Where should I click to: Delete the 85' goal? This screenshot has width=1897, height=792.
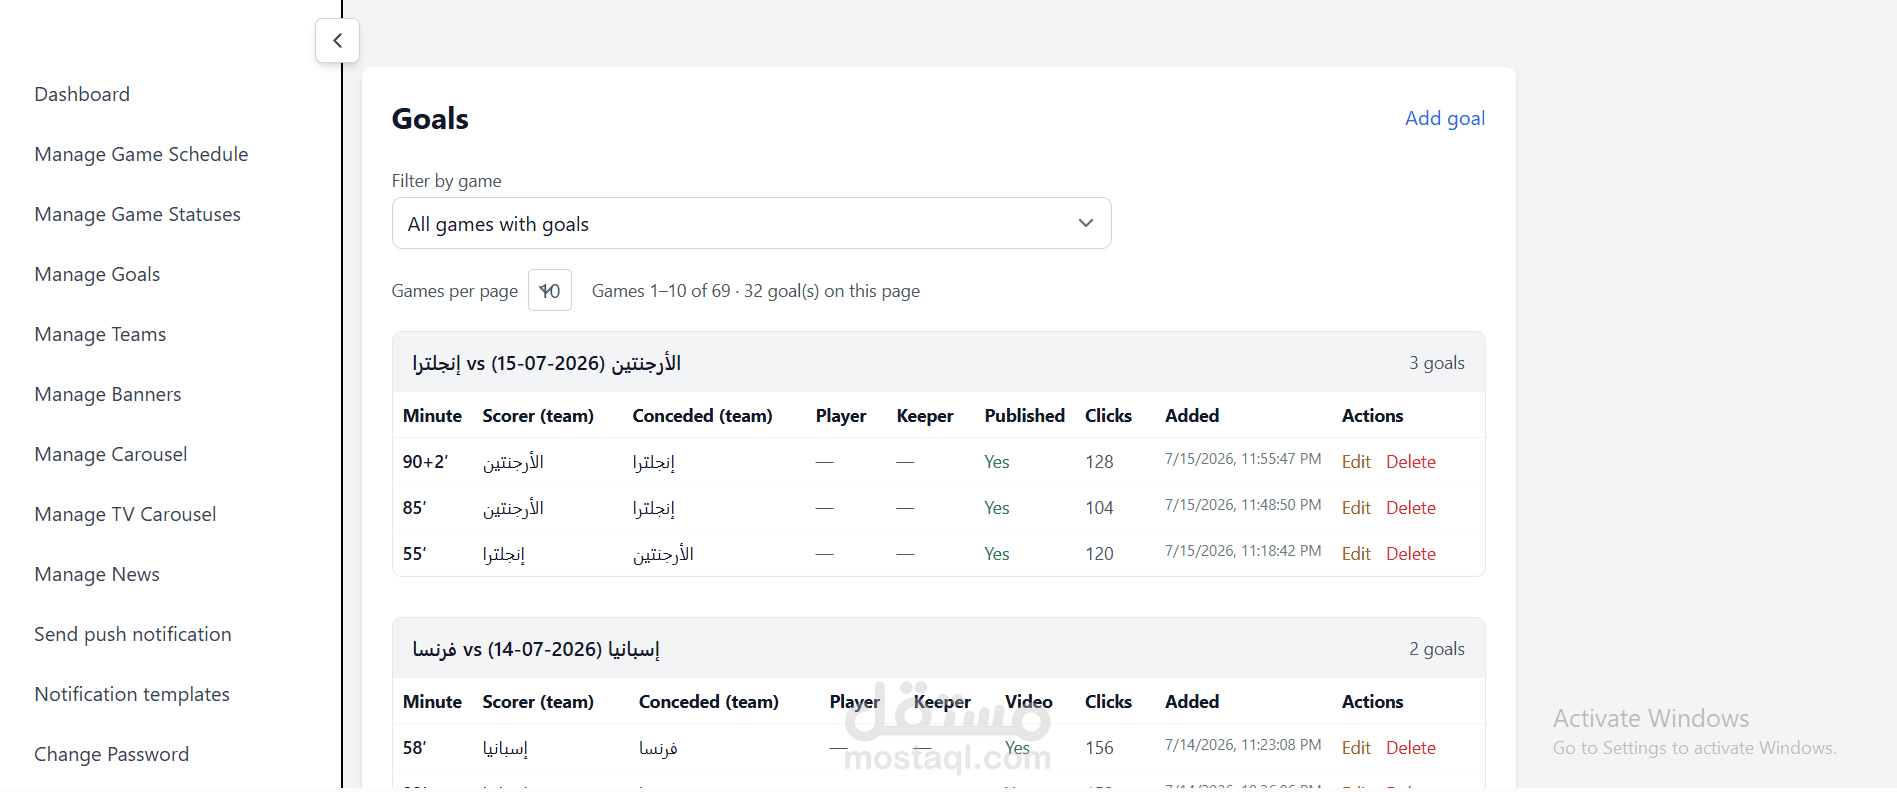click(x=1411, y=508)
